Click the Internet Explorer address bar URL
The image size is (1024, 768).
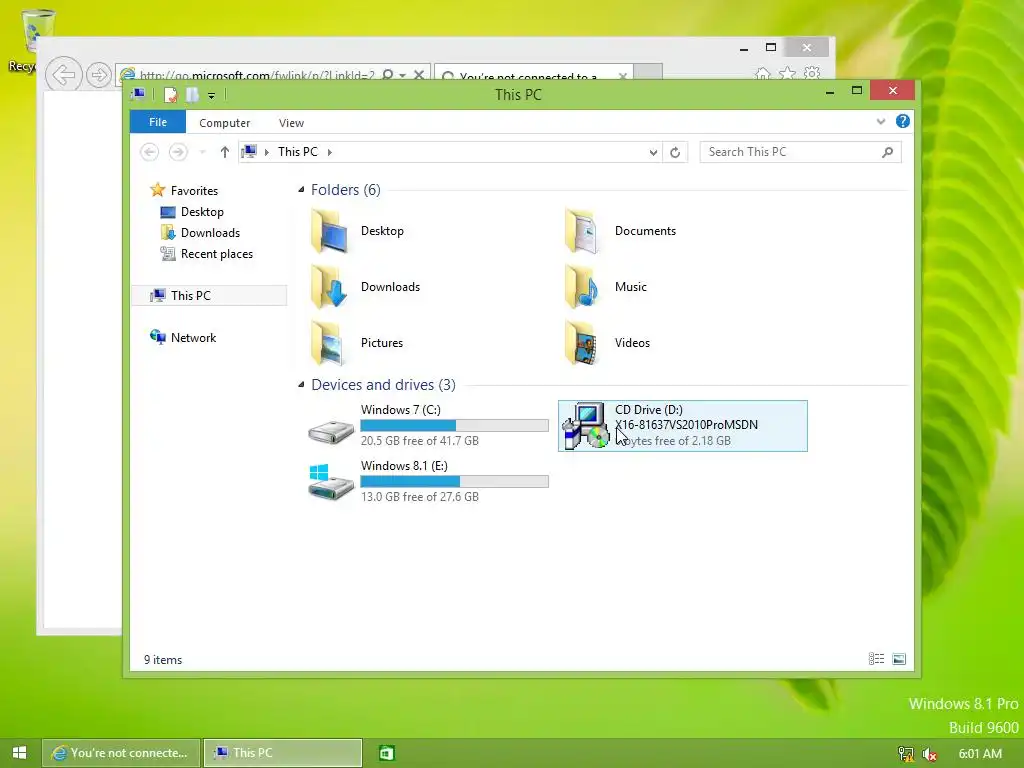point(257,74)
